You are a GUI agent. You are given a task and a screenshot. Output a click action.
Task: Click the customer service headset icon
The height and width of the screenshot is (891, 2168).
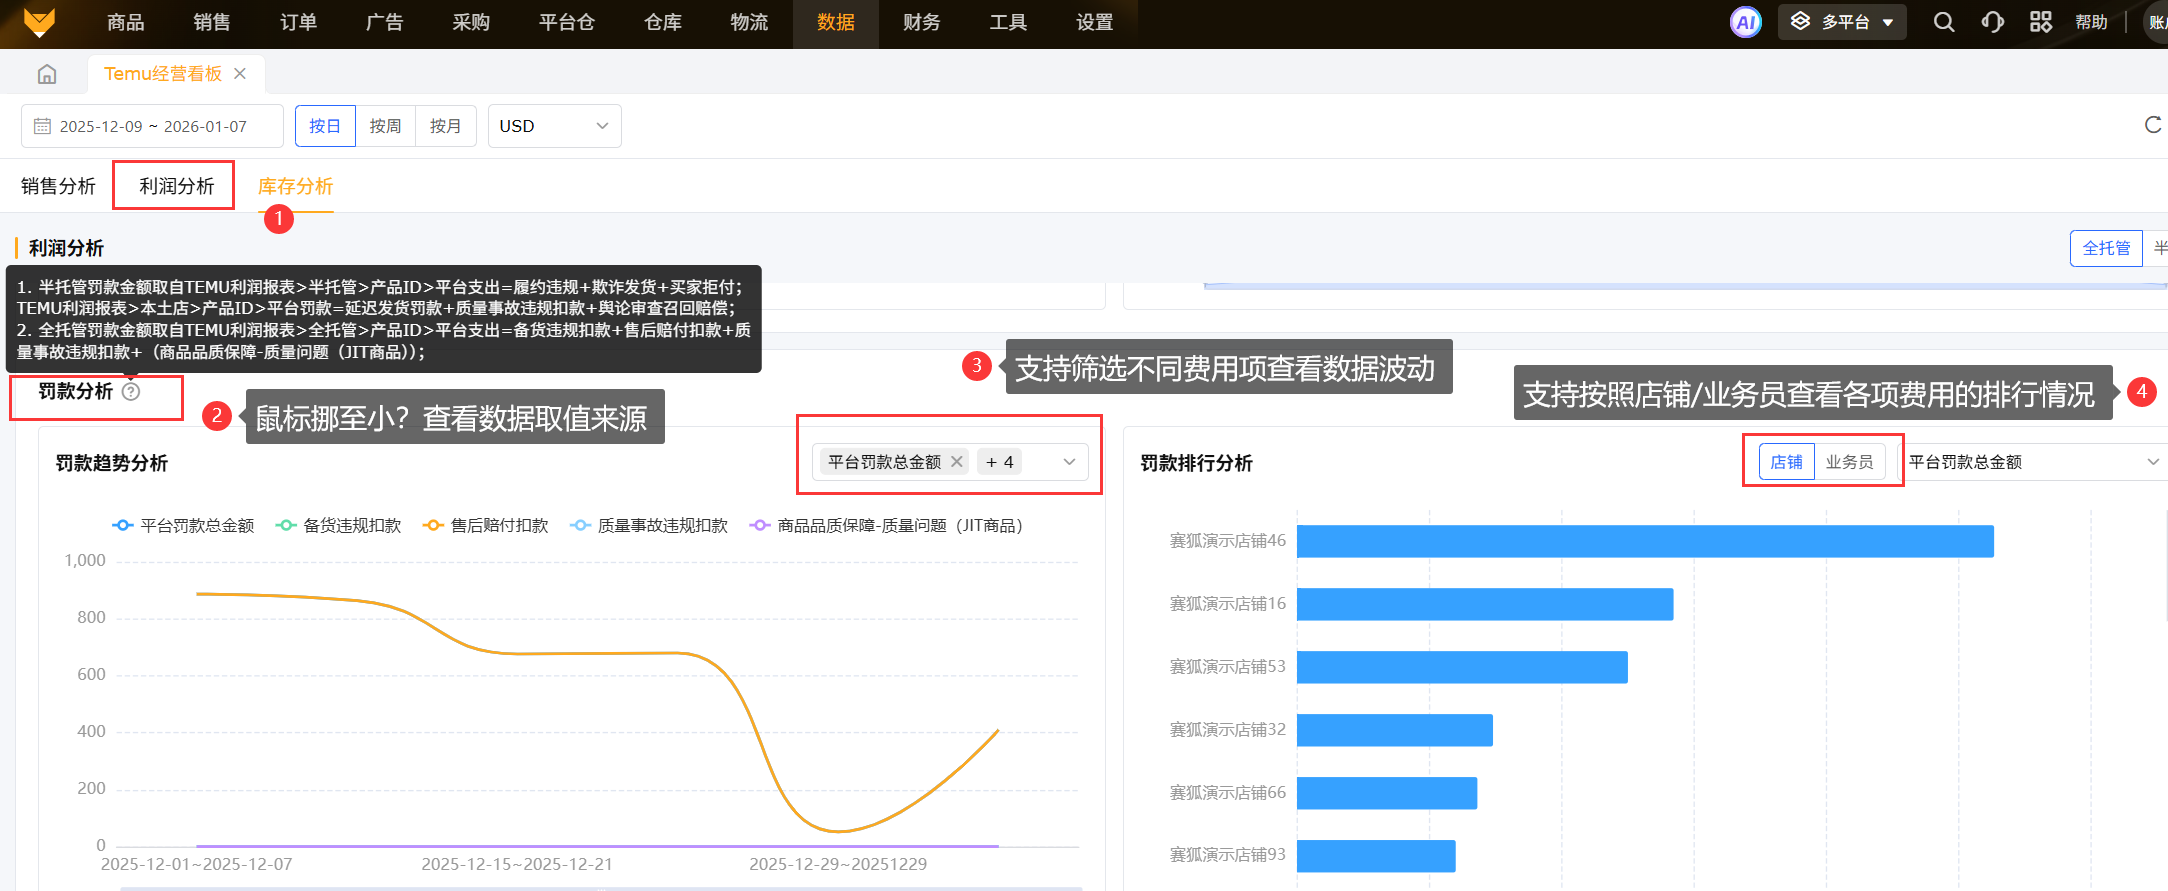1992,22
